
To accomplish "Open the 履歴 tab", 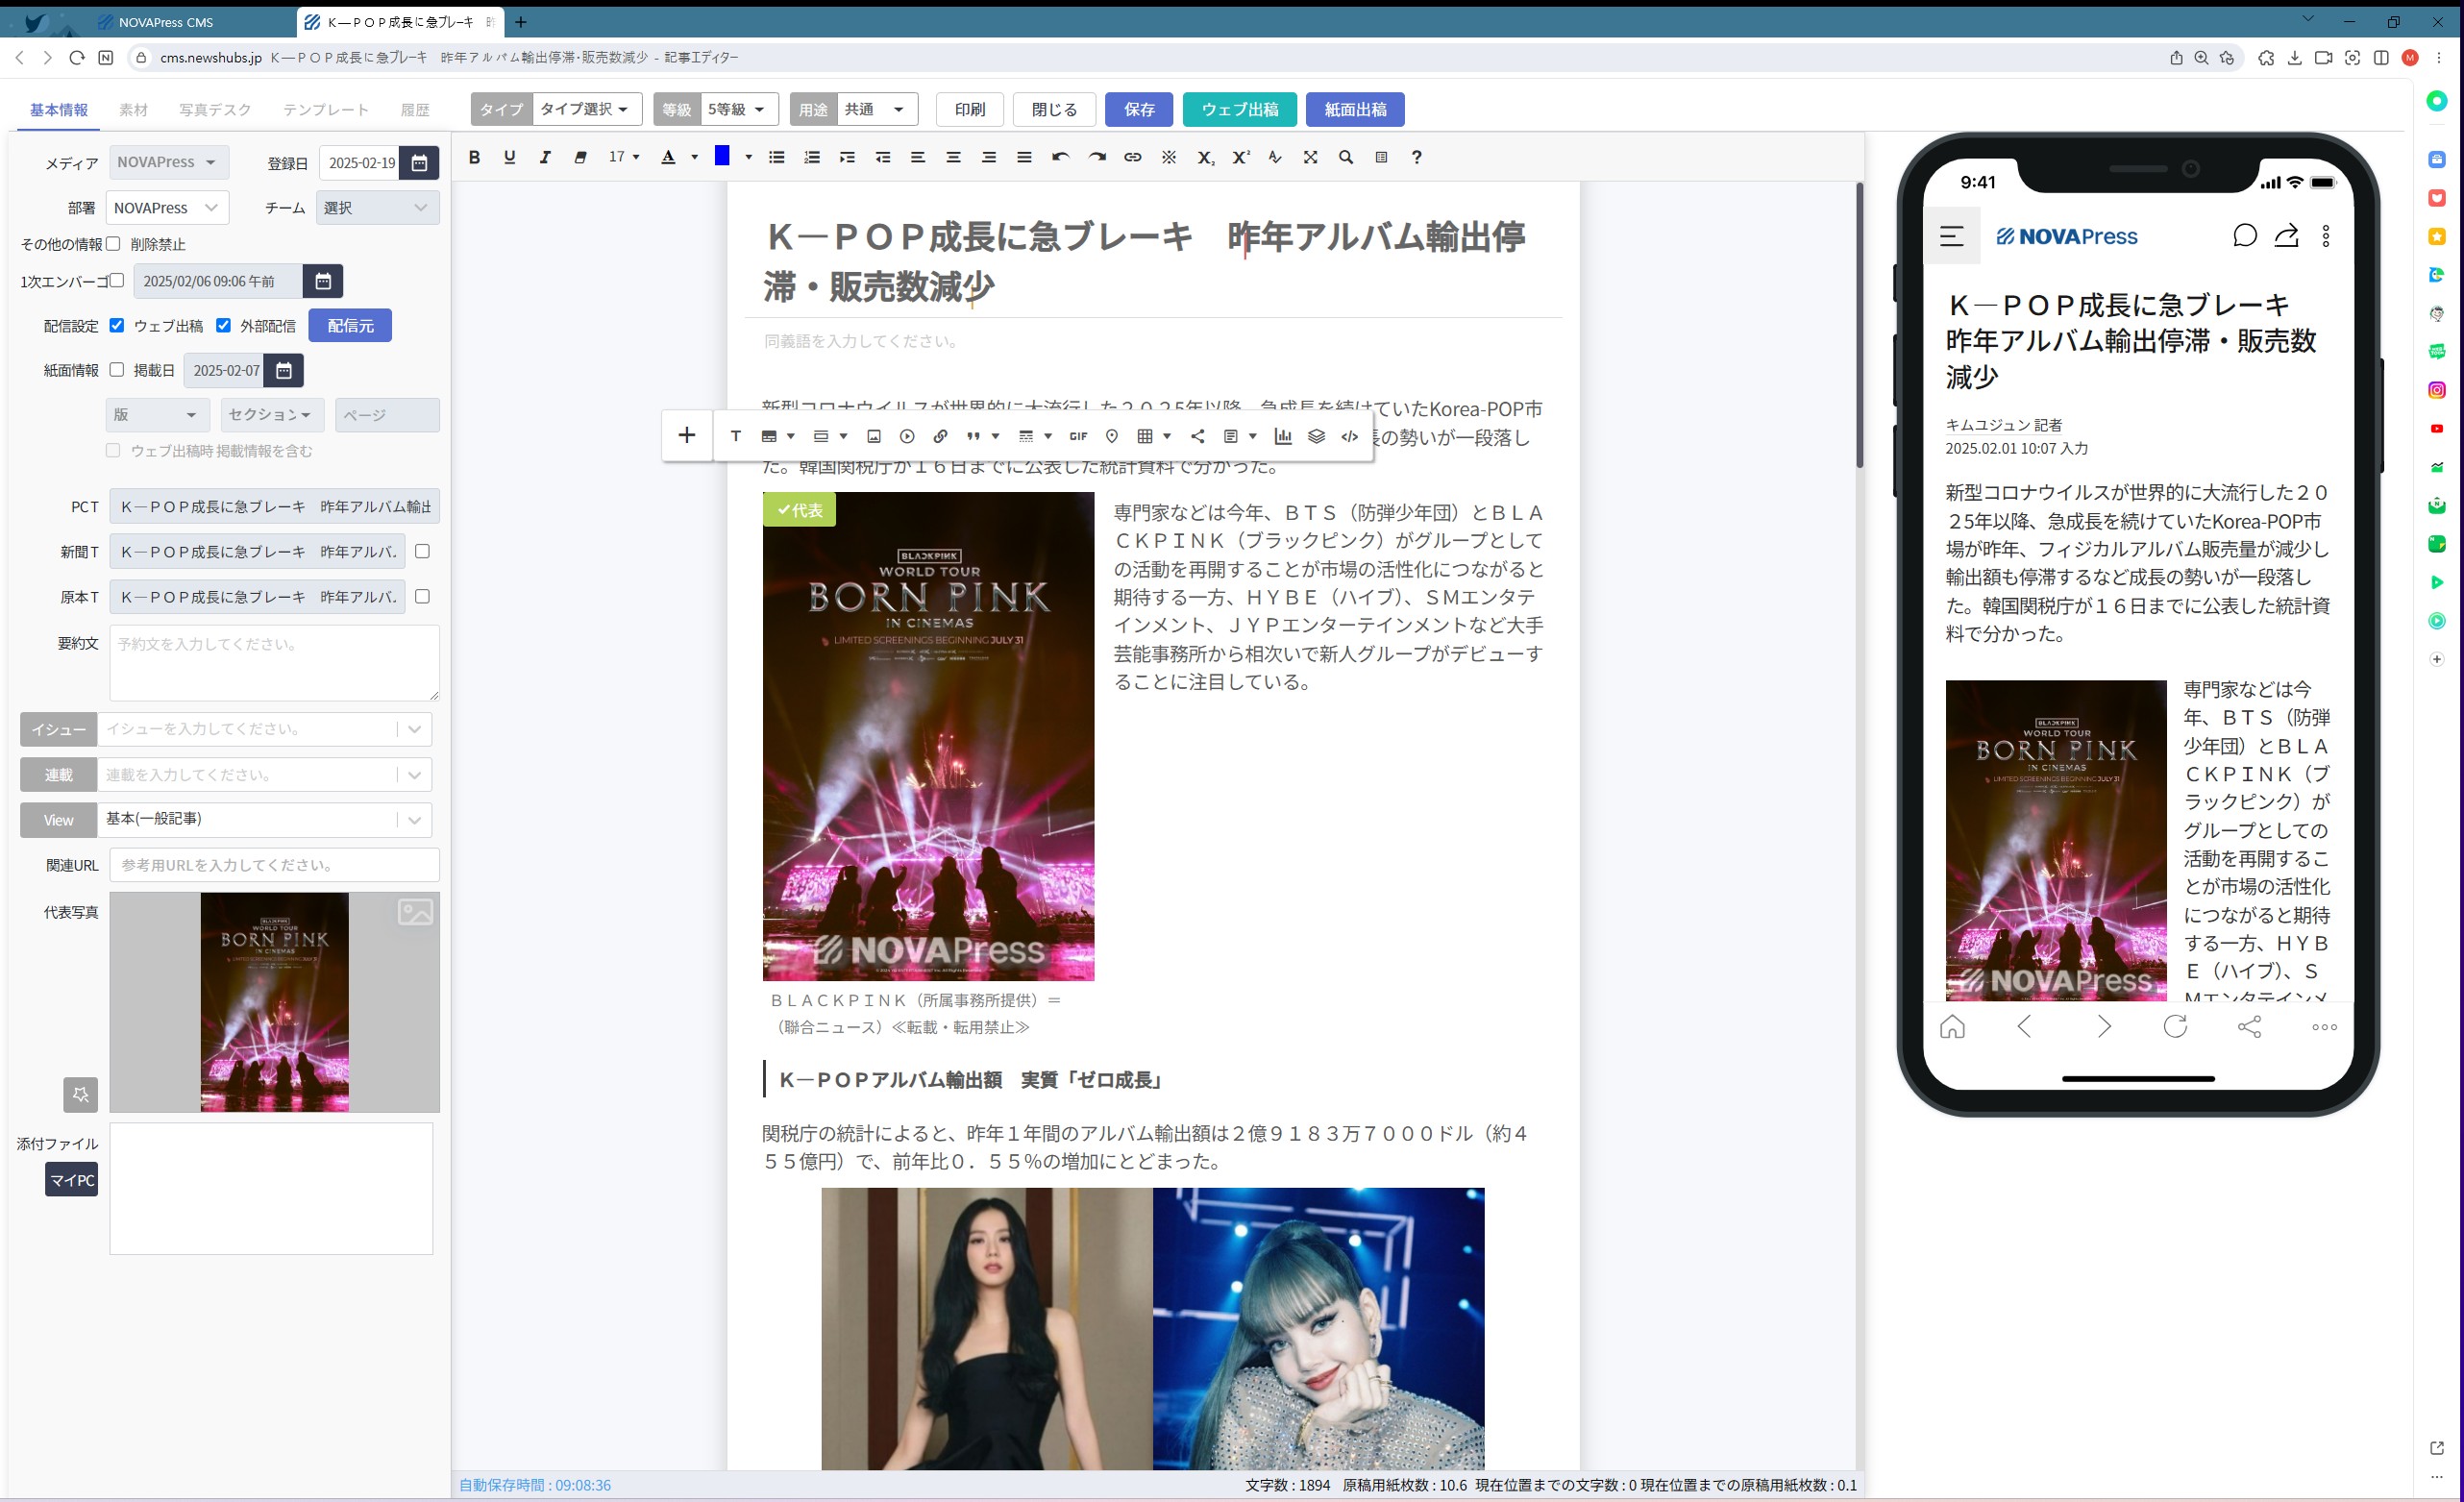I will (x=414, y=110).
